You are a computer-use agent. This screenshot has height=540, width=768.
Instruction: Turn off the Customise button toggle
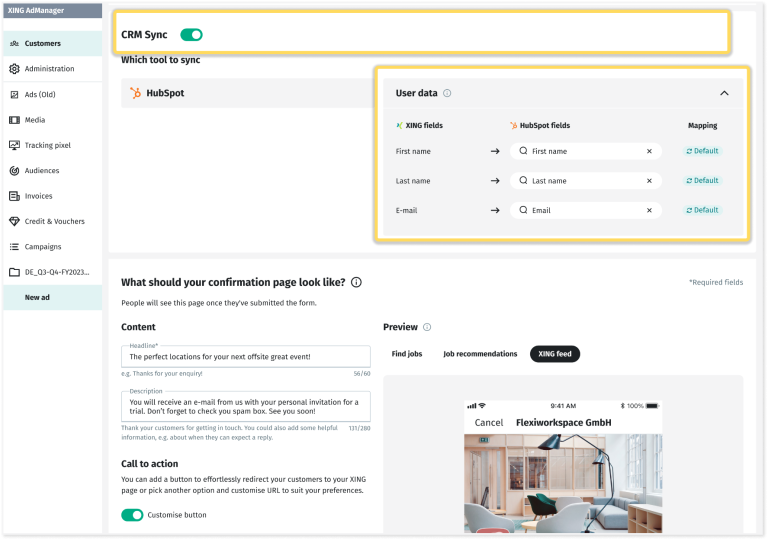coord(132,515)
